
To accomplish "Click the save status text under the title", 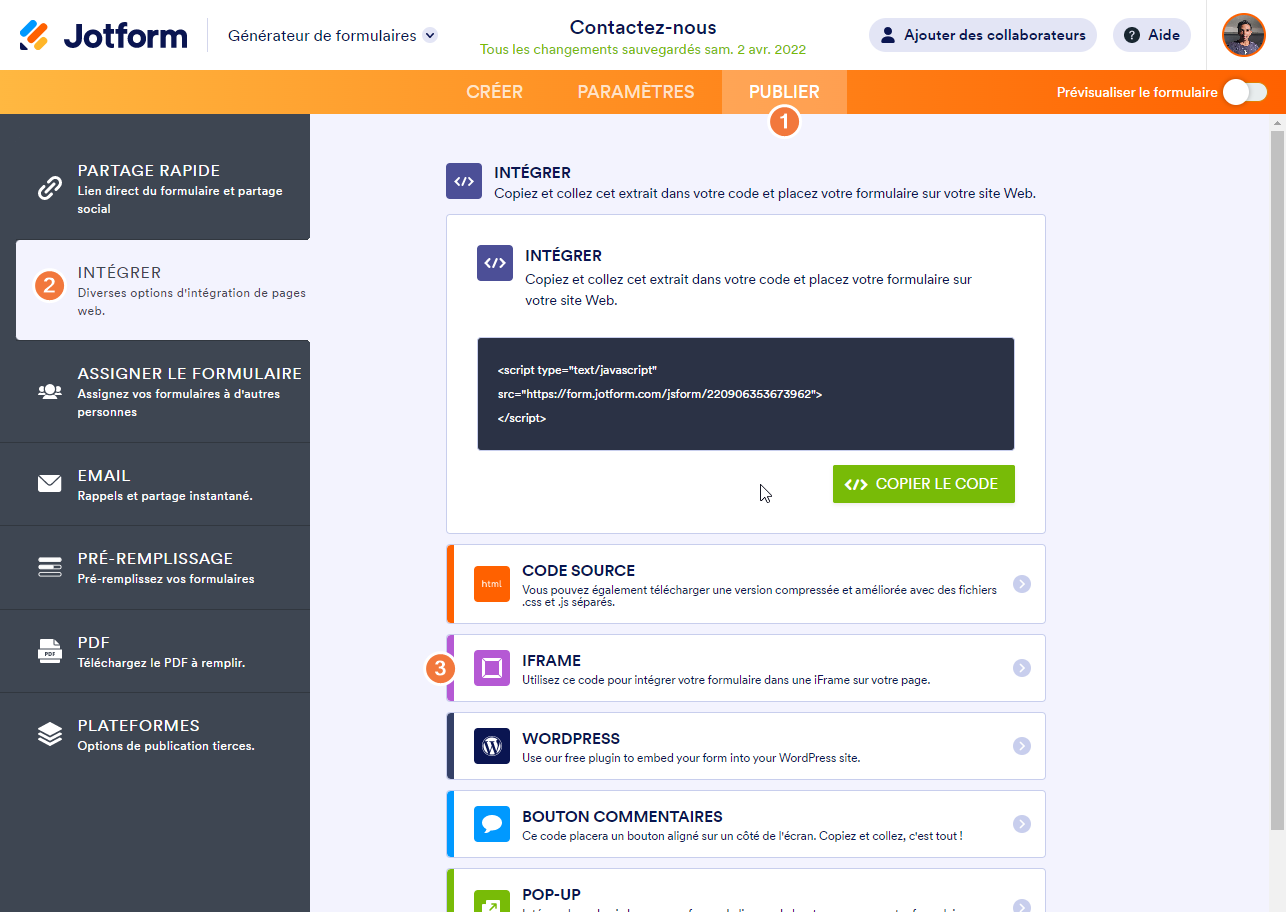I will coord(643,49).
